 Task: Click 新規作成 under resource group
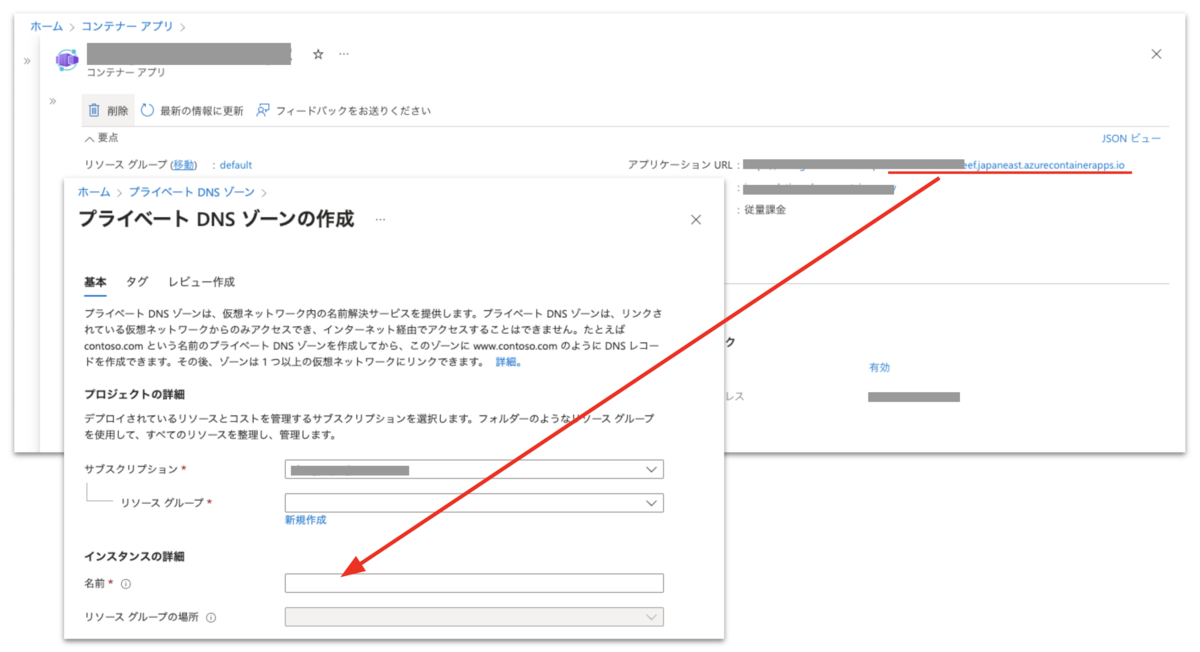coord(305,520)
